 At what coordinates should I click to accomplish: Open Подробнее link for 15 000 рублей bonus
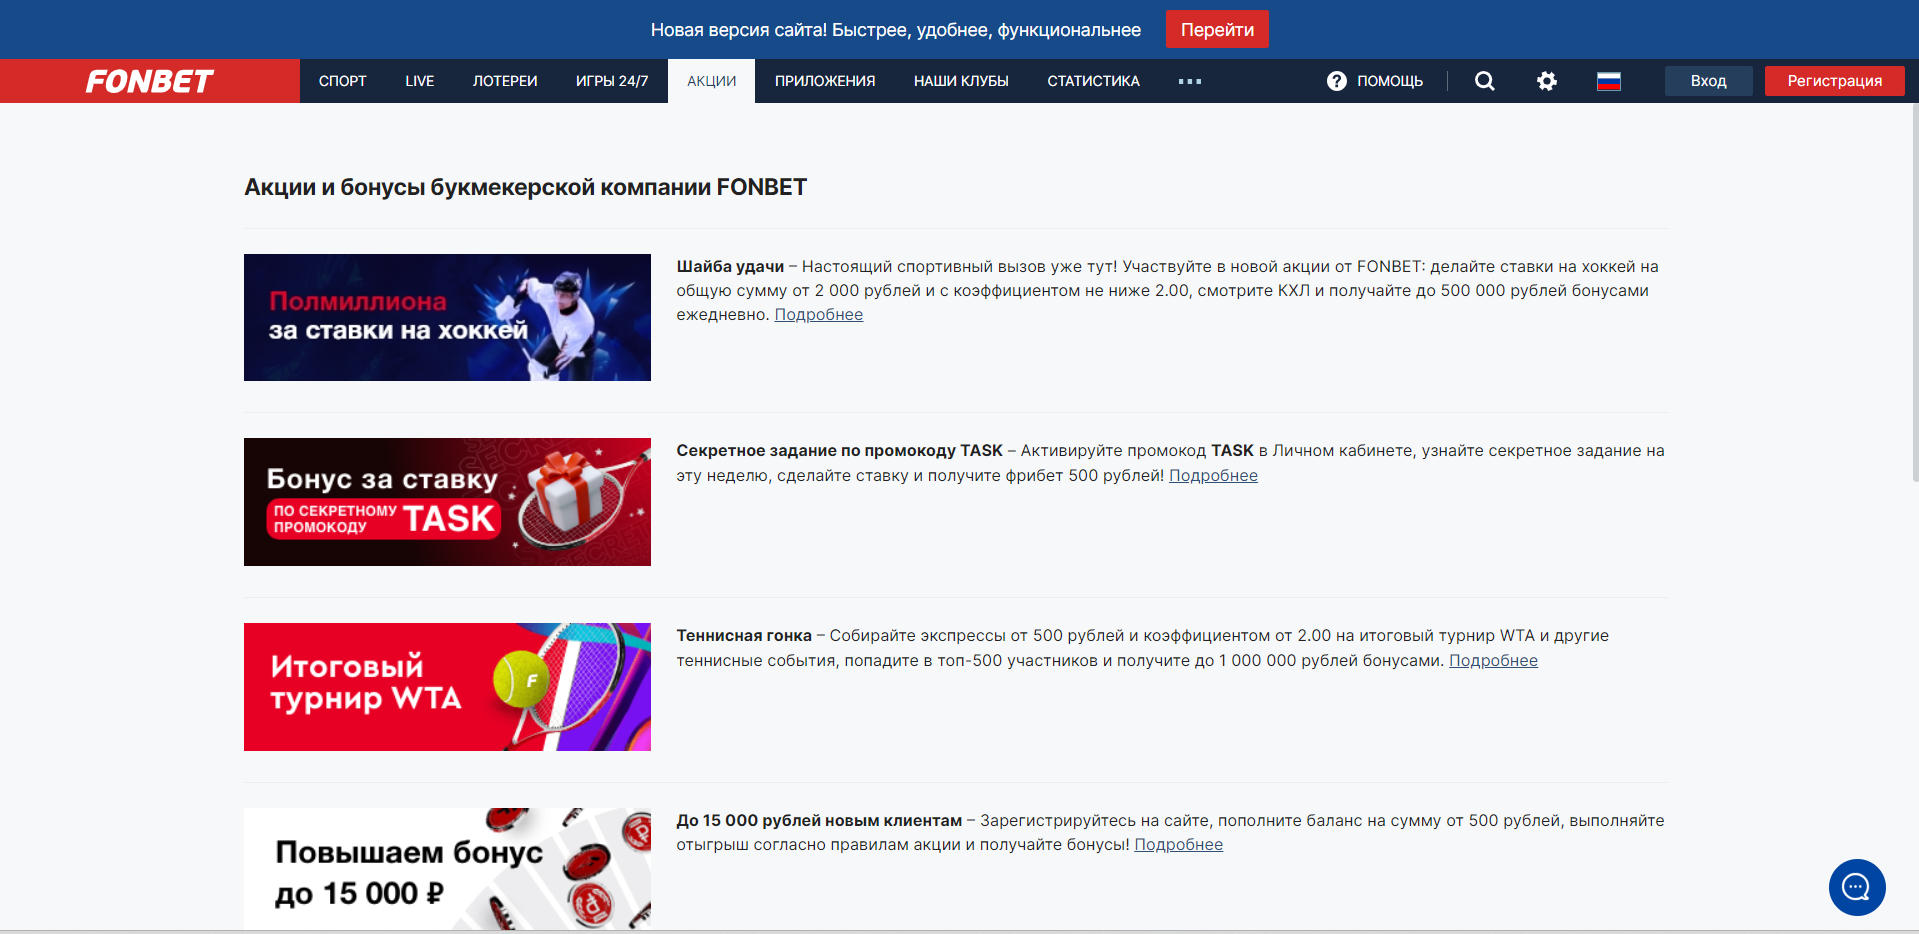1179,845
